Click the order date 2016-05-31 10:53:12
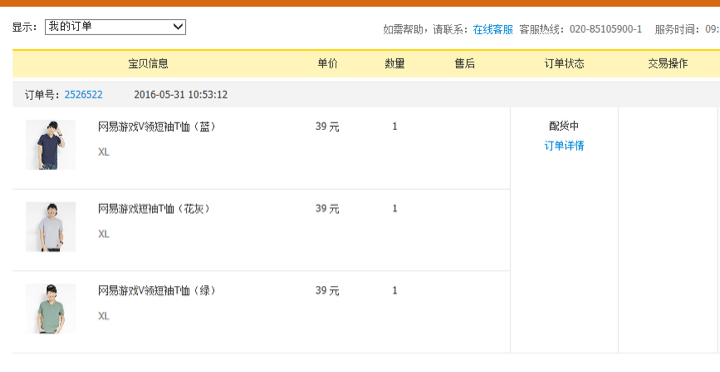The width and height of the screenshot is (720, 372). (181, 95)
